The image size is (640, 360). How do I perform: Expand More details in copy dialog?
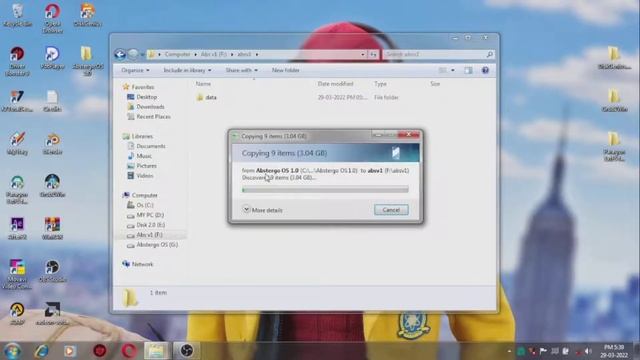tap(262, 210)
